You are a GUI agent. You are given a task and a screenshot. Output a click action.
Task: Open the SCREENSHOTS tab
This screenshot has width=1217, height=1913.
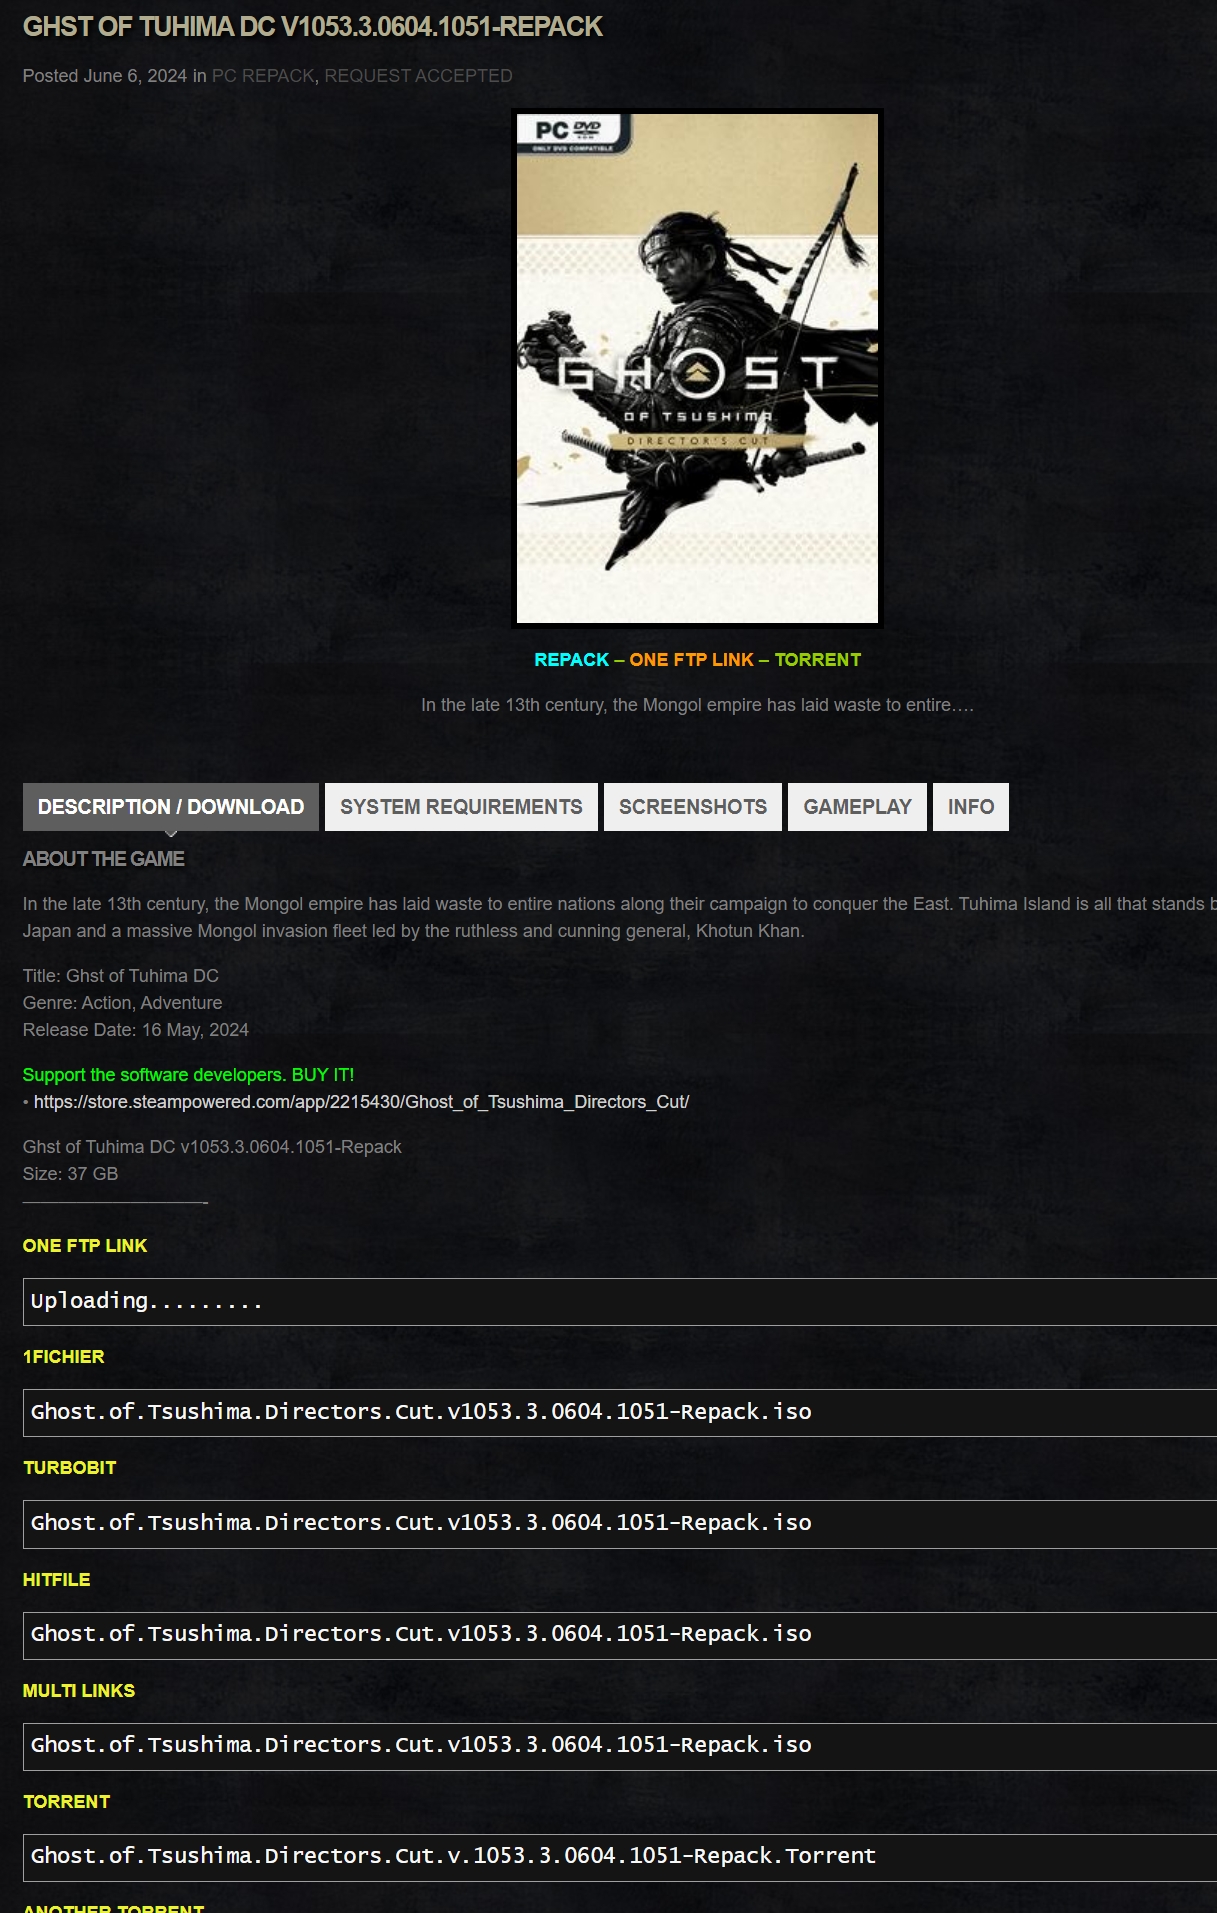coord(693,807)
